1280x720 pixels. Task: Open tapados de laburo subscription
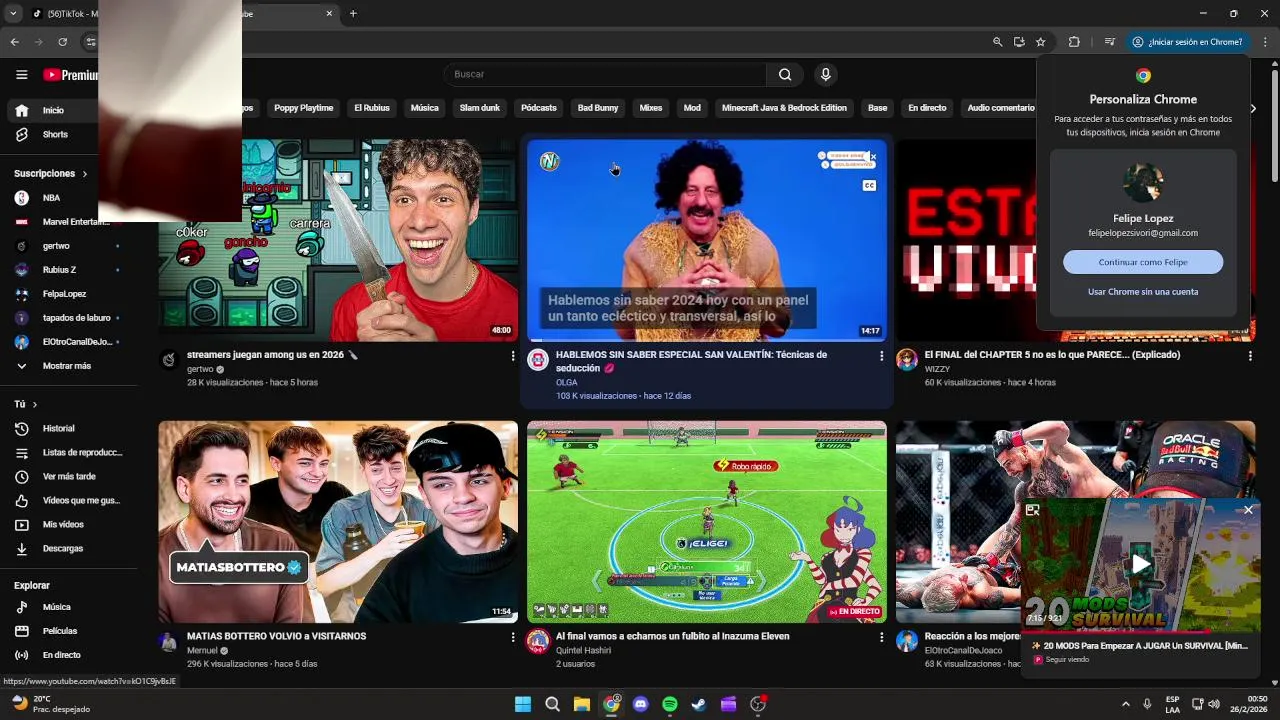[68, 318]
